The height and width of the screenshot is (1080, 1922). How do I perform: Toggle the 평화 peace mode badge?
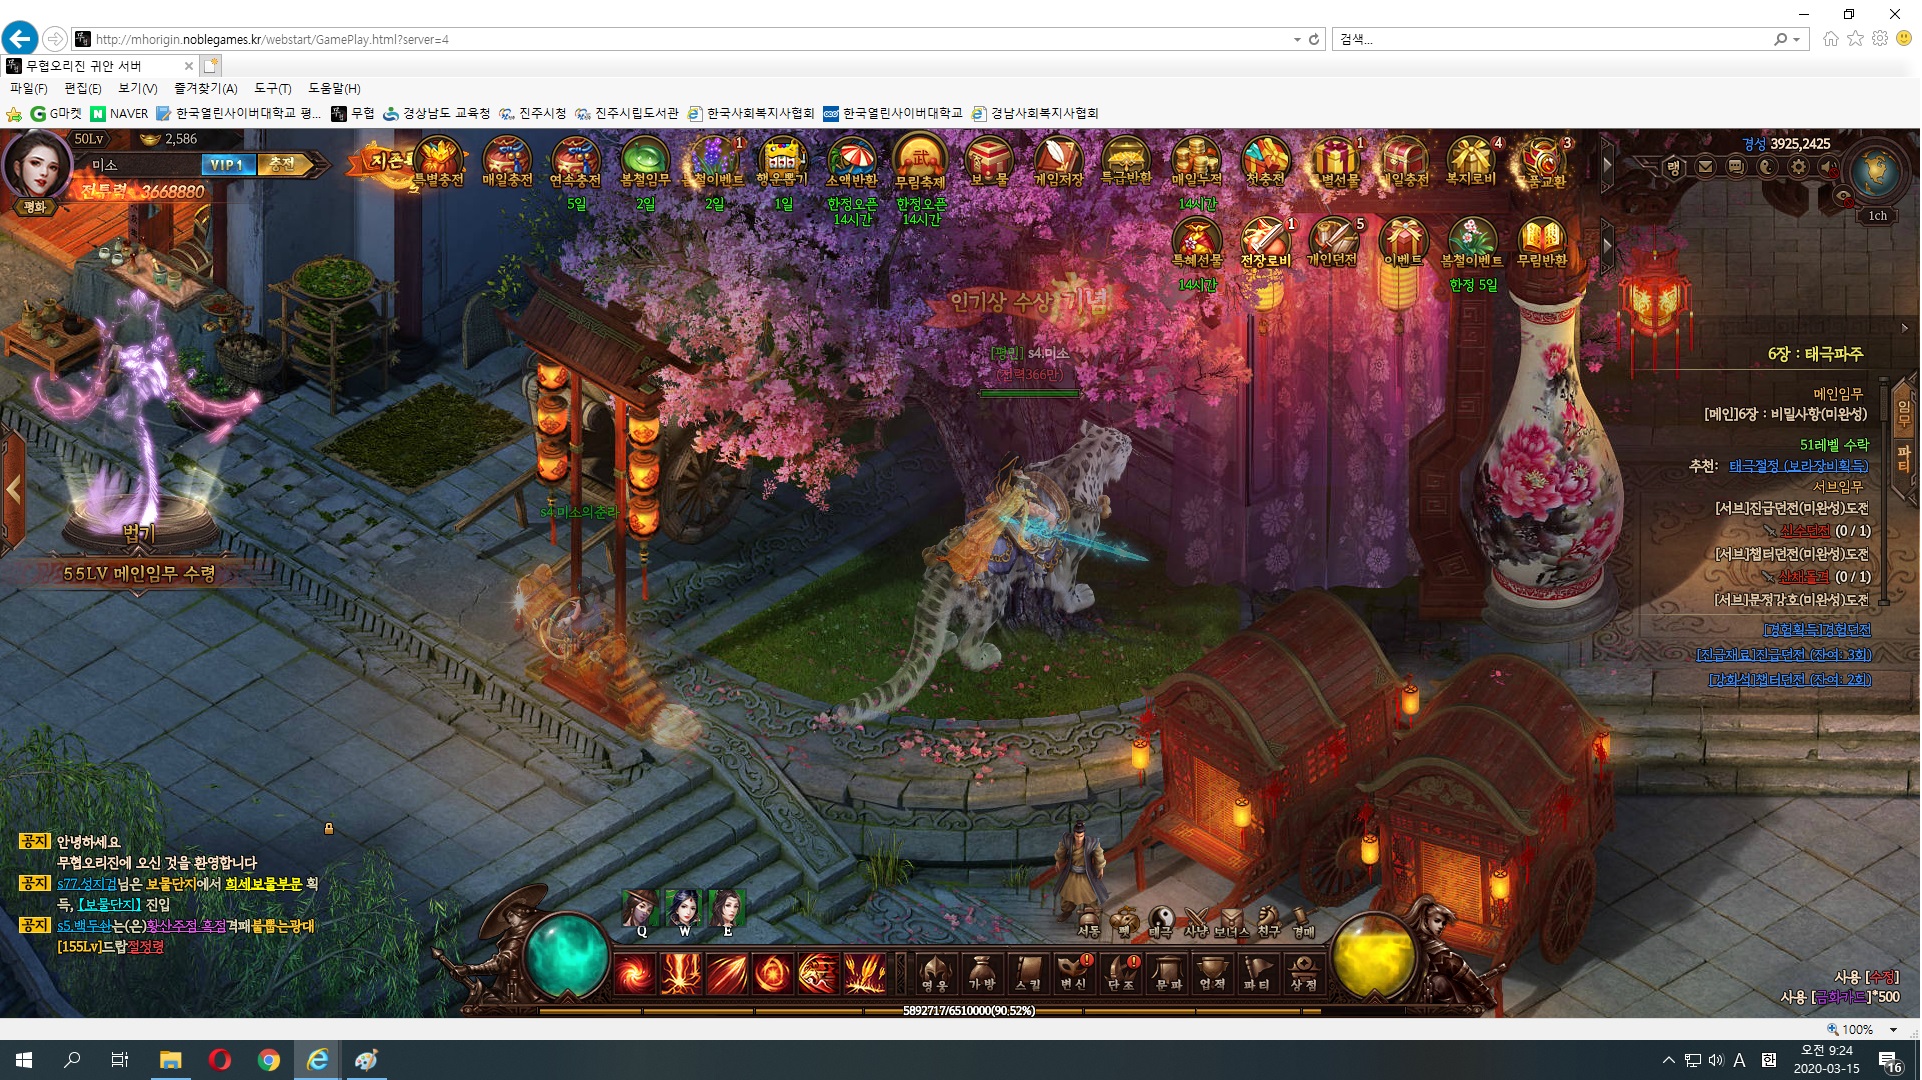[35, 207]
